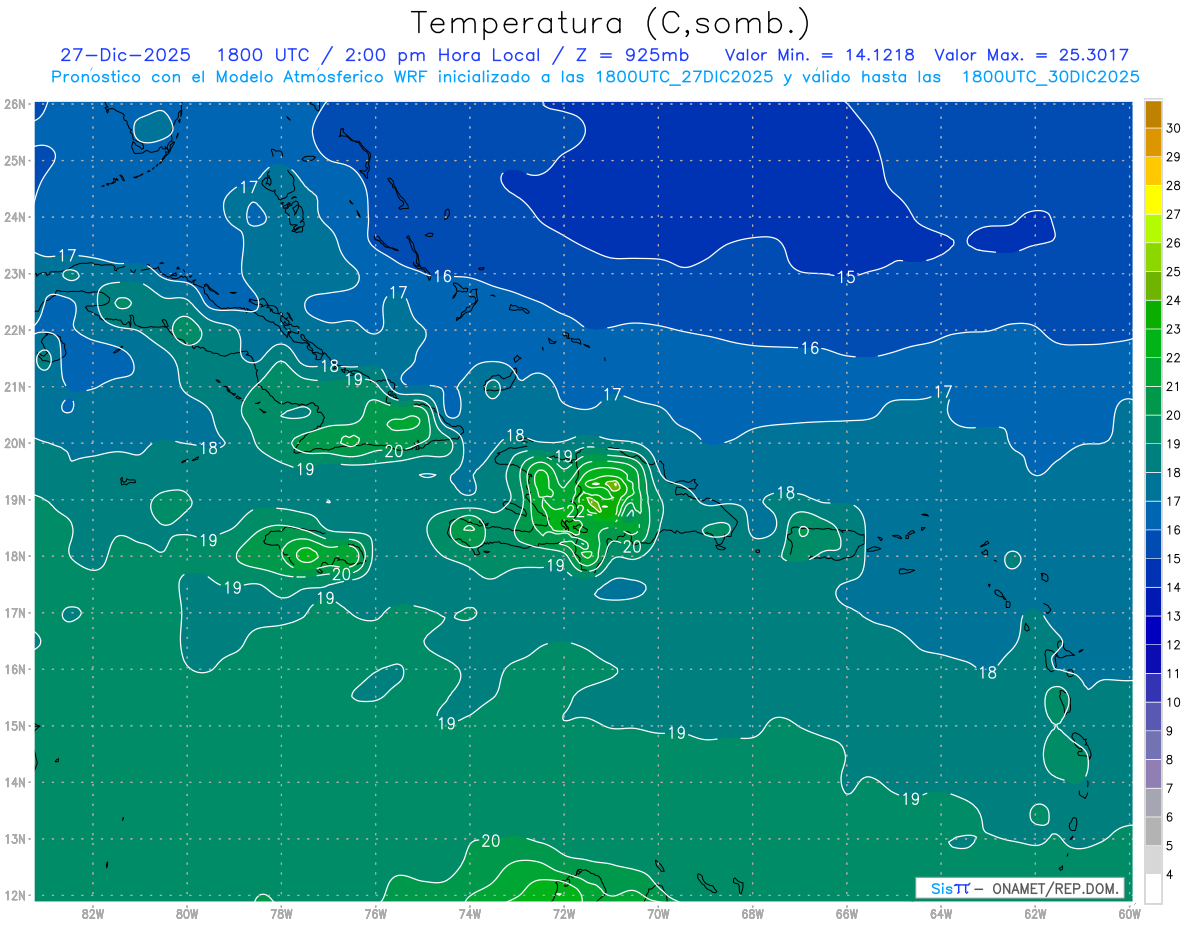The height and width of the screenshot is (927, 1200).
Task: Click the longitude axis label "80W"
Action: click(187, 912)
